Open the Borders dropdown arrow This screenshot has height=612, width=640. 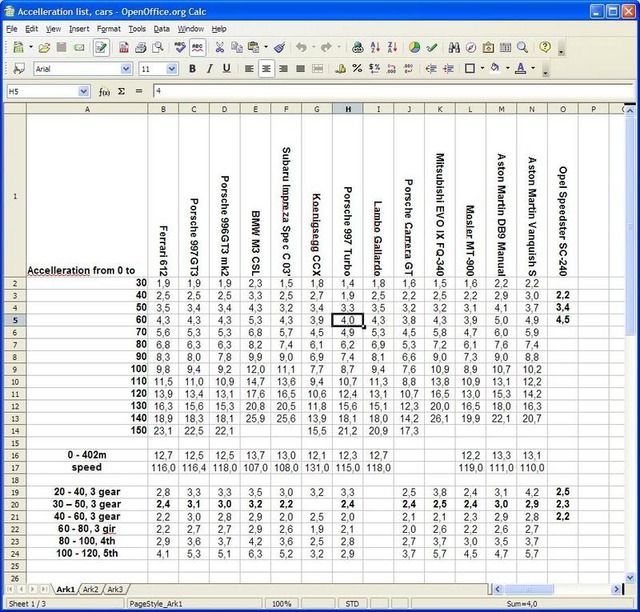[482, 69]
